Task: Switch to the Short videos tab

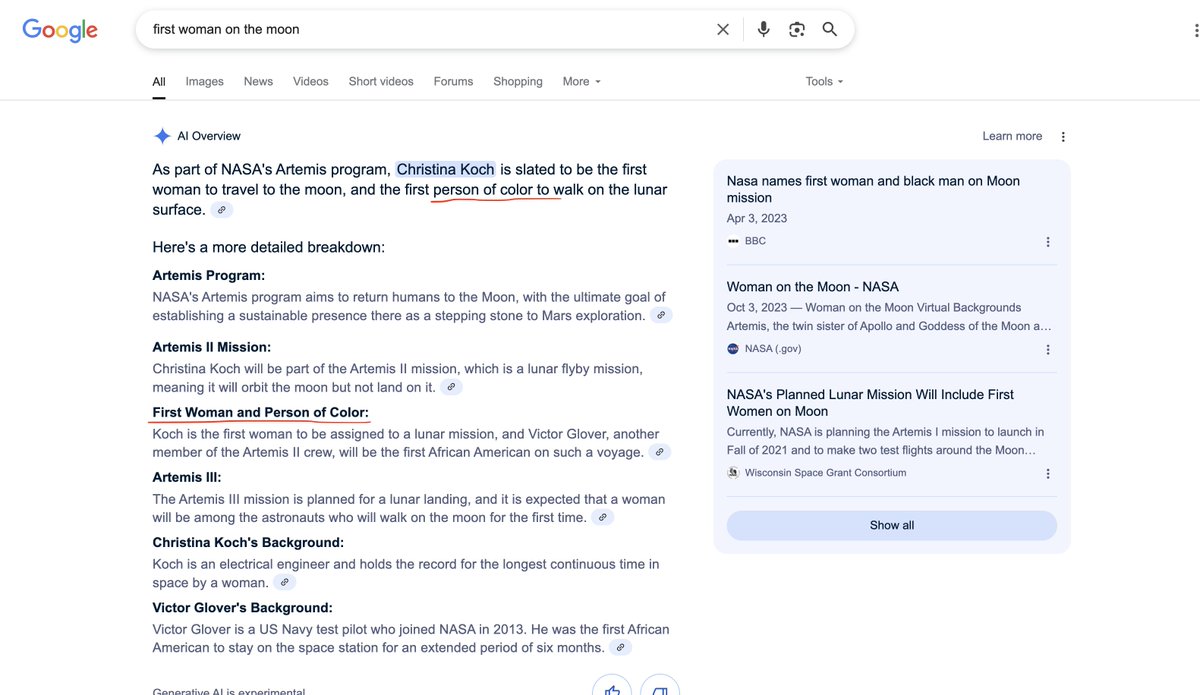Action: 381,82
